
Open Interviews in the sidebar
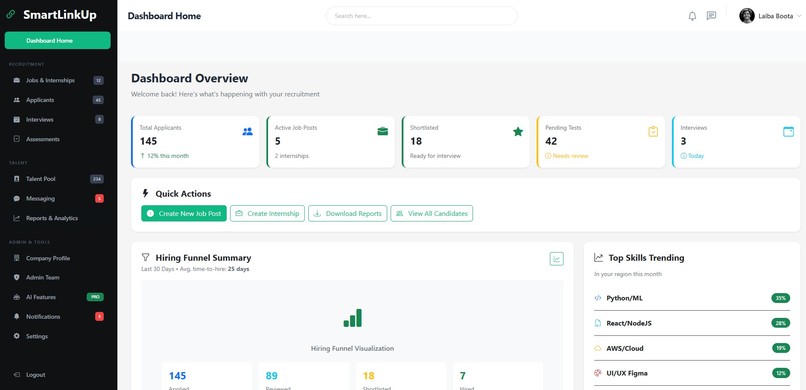pos(58,120)
